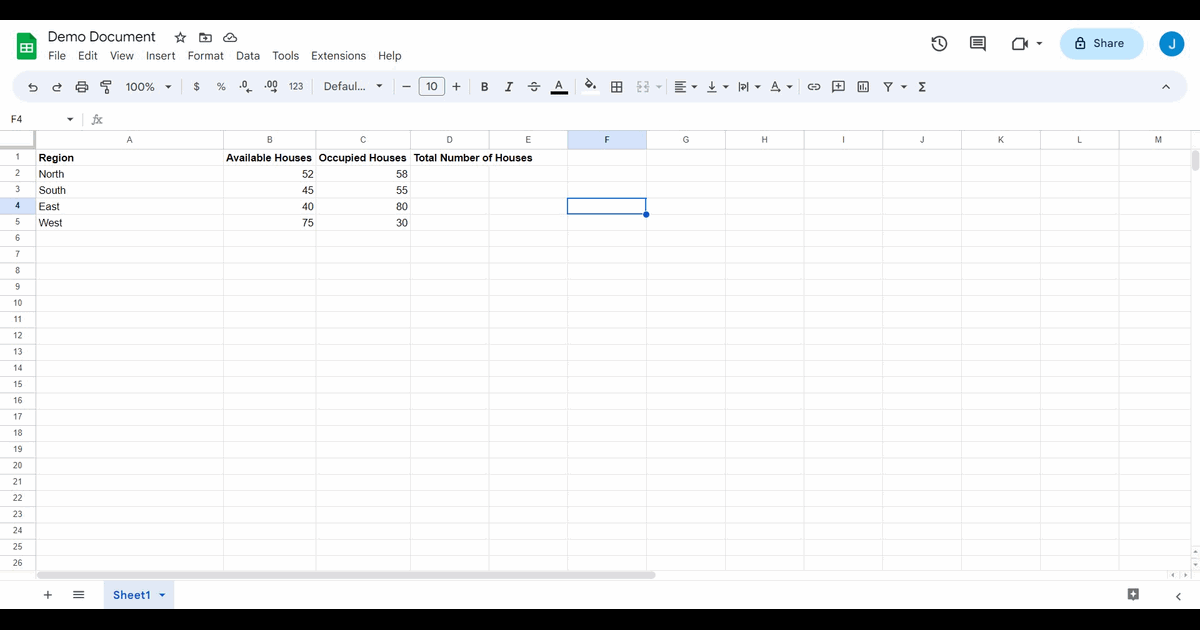Image resolution: width=1200 pixels, height=630 pixels.
Task: Open the text rotation dropdown
Action: [781, 87]
